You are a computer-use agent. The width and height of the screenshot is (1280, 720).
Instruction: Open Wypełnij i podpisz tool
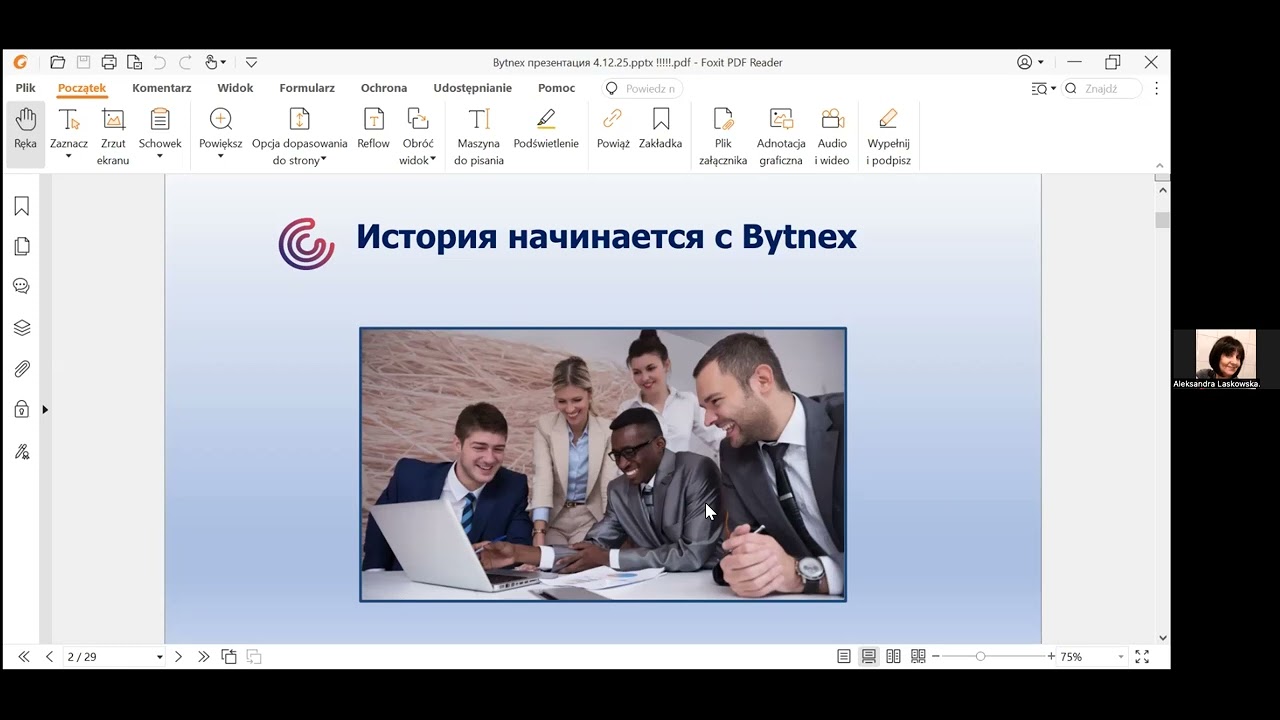coord(888,135)
